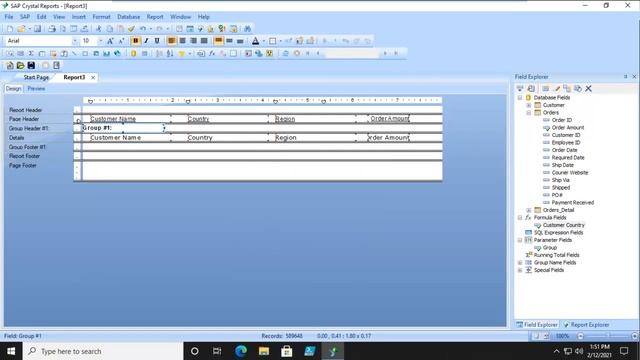Click the Undo arrow icon
Viewport: 640px width, 360px height.
143,29
